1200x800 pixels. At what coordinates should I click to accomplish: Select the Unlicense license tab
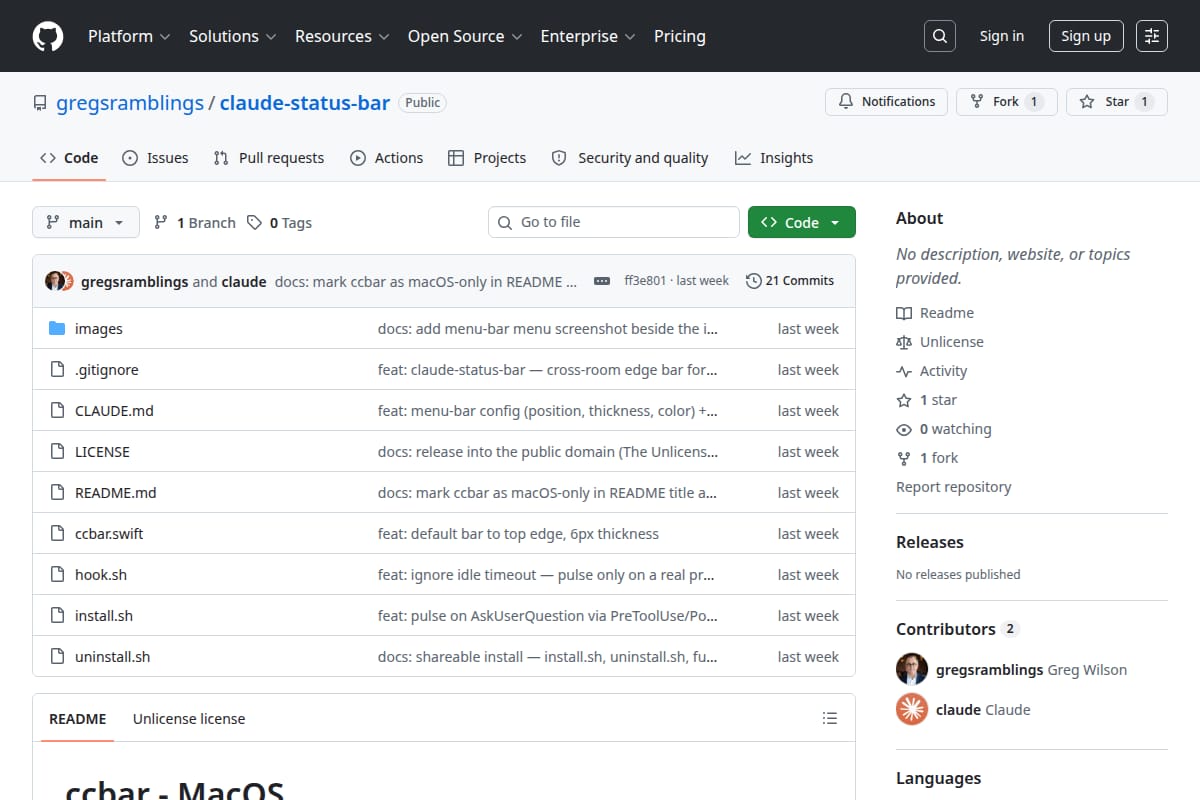189,718
